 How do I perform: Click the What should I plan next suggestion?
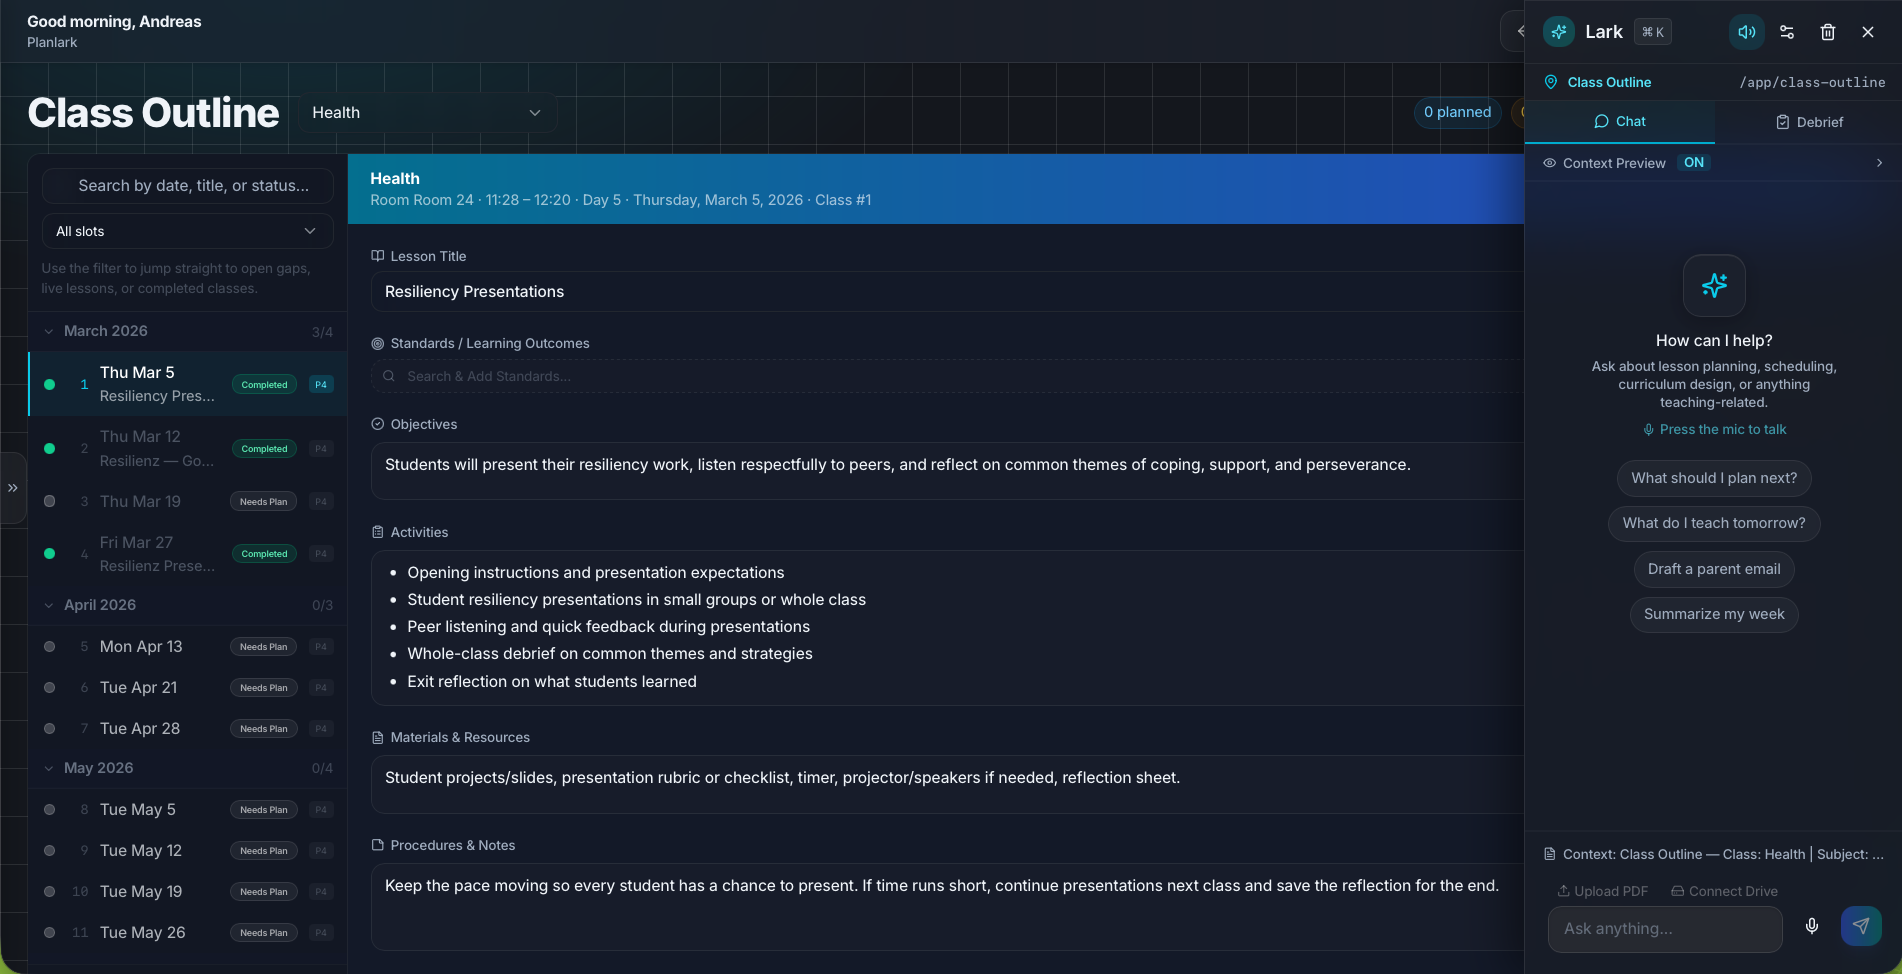click(x=1713, y=478)
